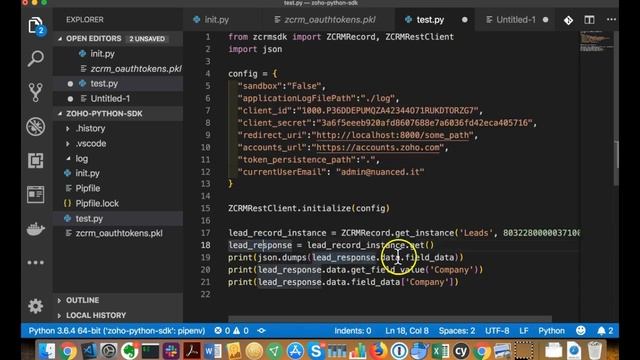Viewport: 640px width, 360px height.
Task: Open Slack from the dock
Action: (x=171, y=351)
